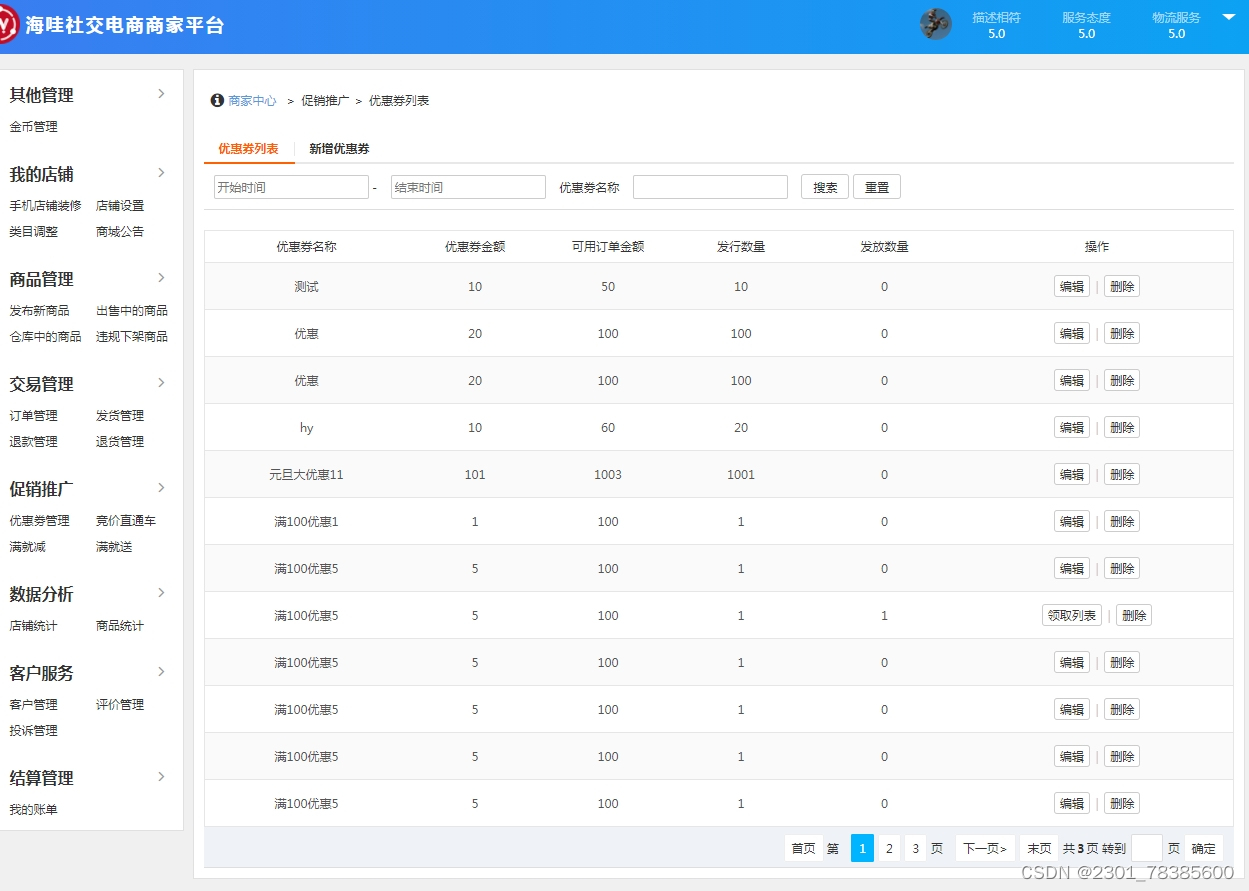Focus the 结束时间 date field
Screen dimensions: 1249x891
click(x=468, y=187)
